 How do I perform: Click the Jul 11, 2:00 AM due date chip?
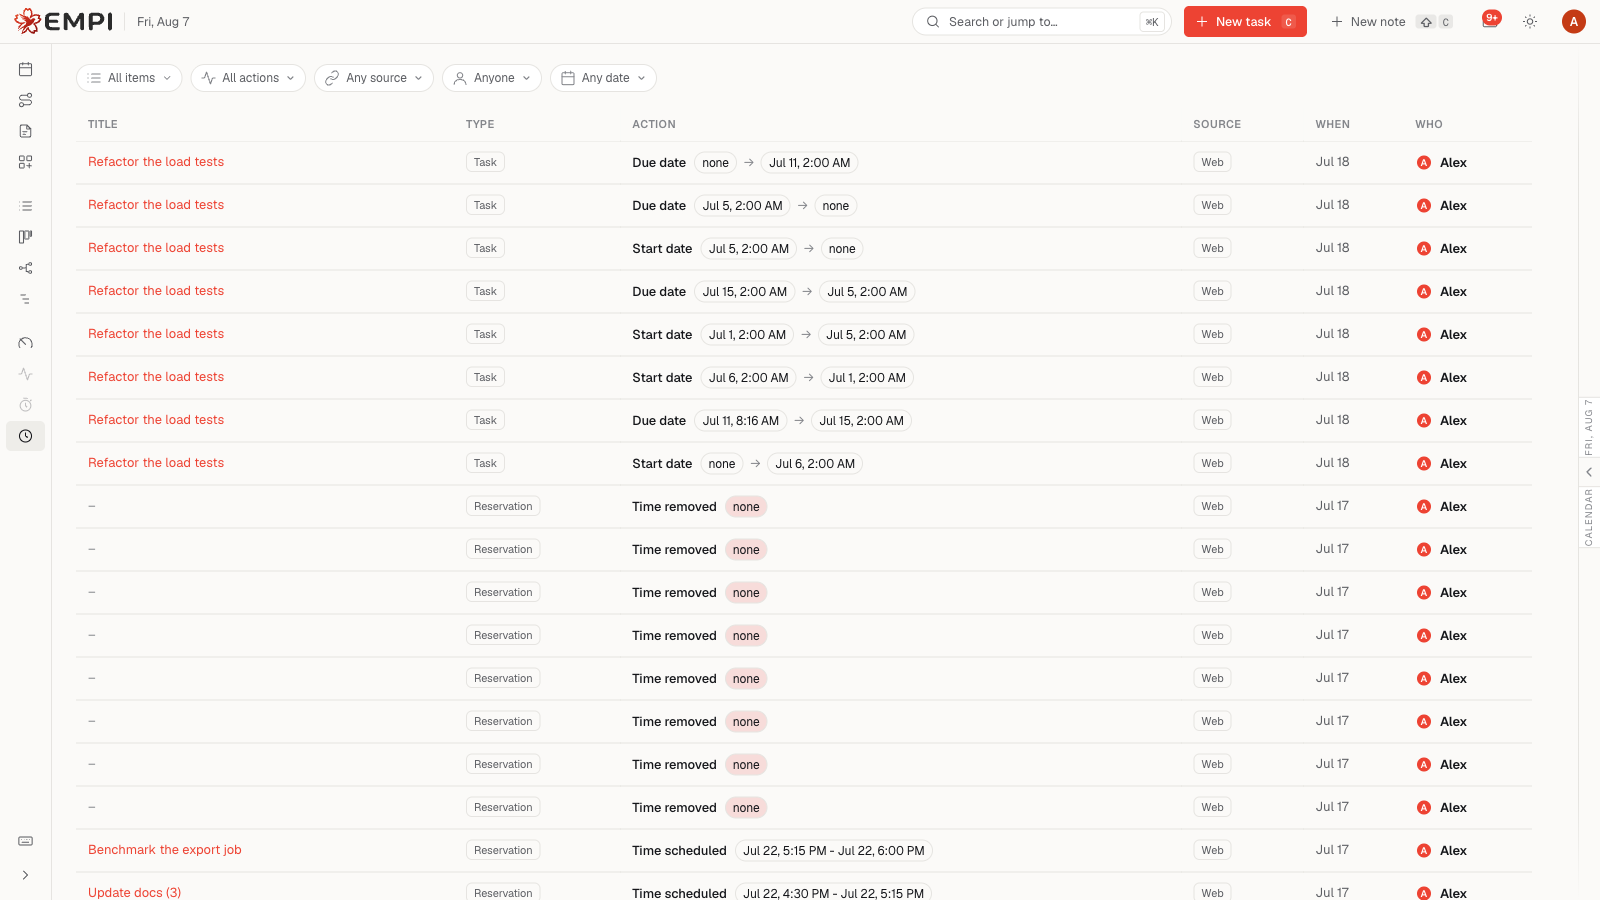click(x=810, y=163)
